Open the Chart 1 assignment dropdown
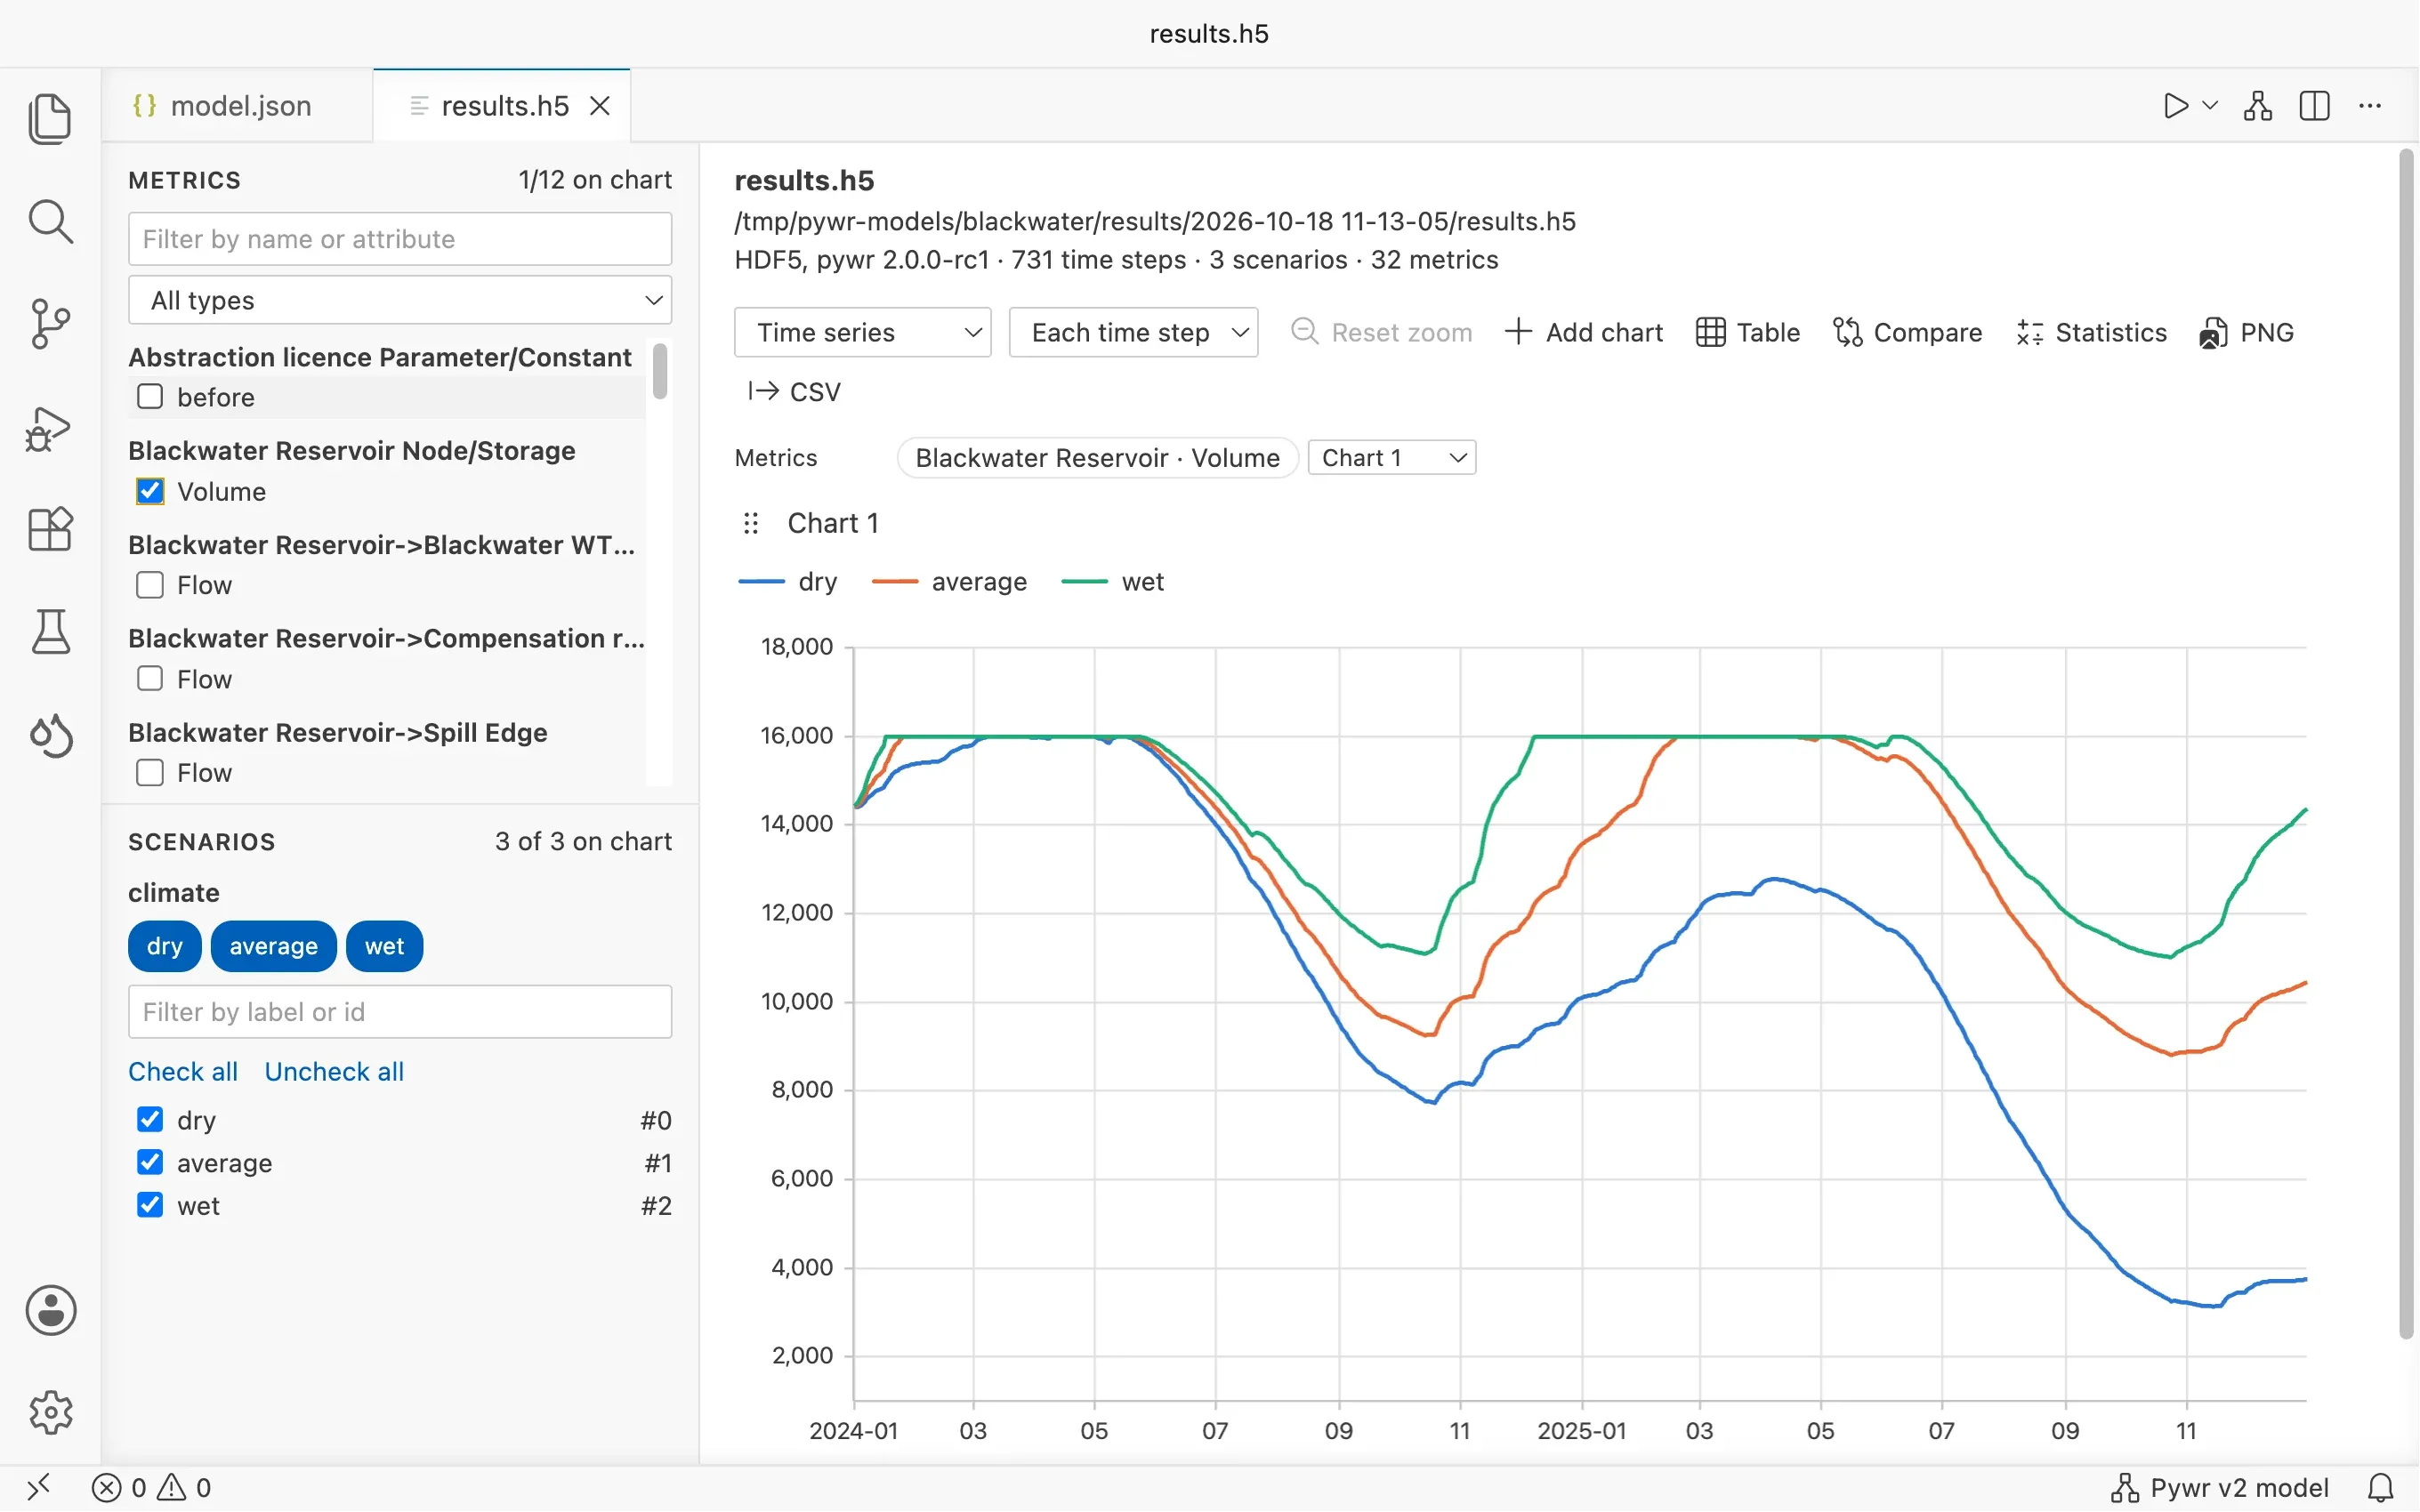The image size is (2420, 1512). [1391, 458]
